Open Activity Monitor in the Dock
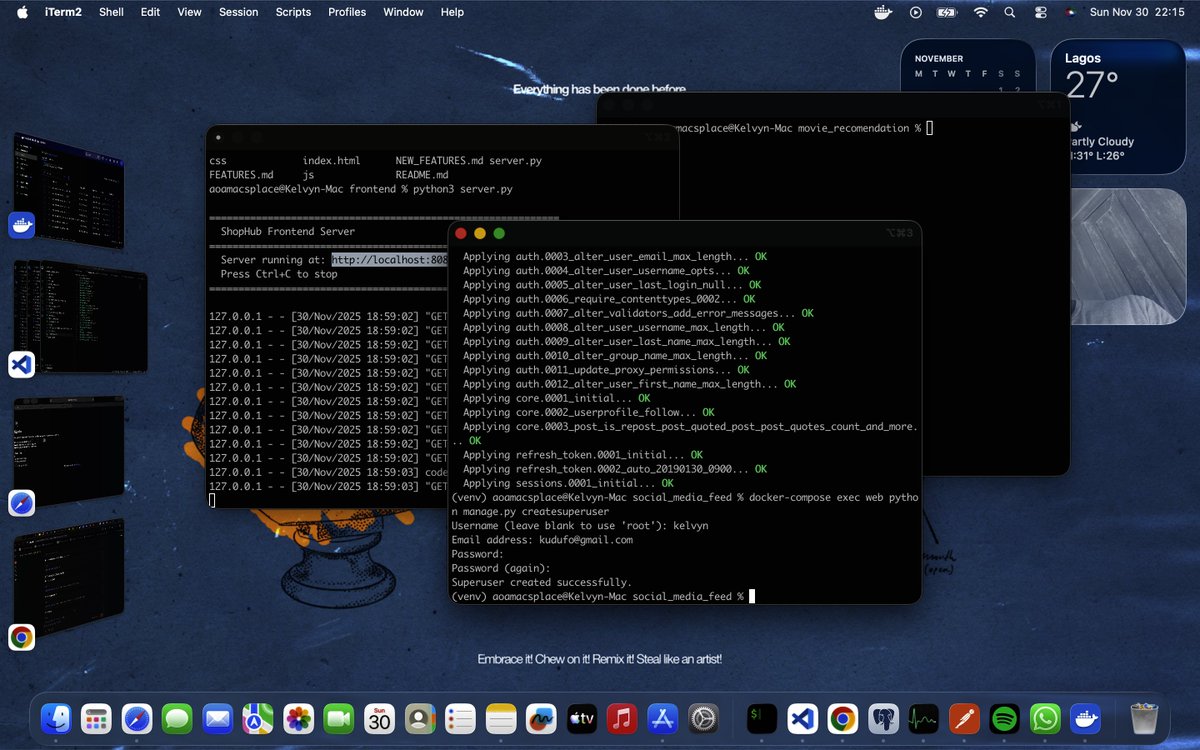 pyautogui.click(x=924, y=717)
